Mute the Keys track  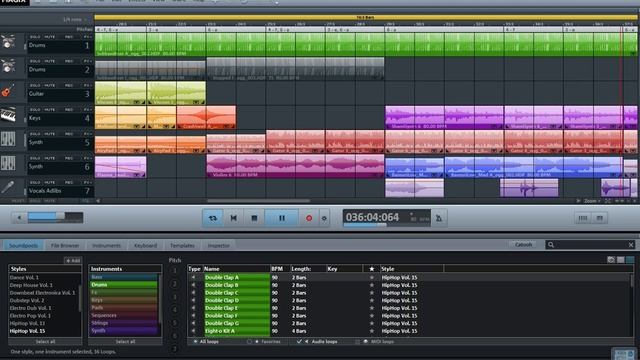(x=50, y=110)
